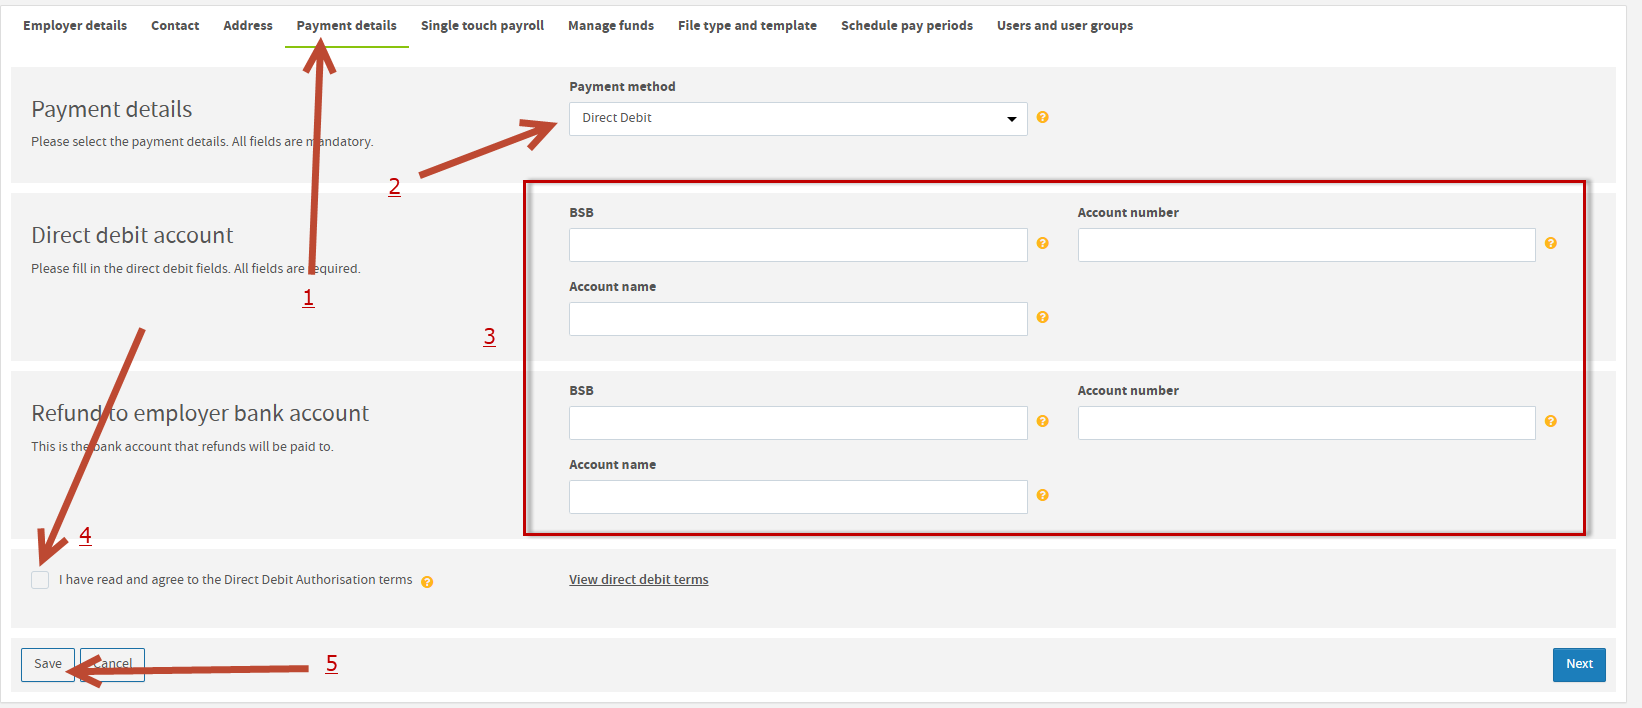Switch to the Single touch payroll tab
This screenshot has width=1642, height=708.
482,26
